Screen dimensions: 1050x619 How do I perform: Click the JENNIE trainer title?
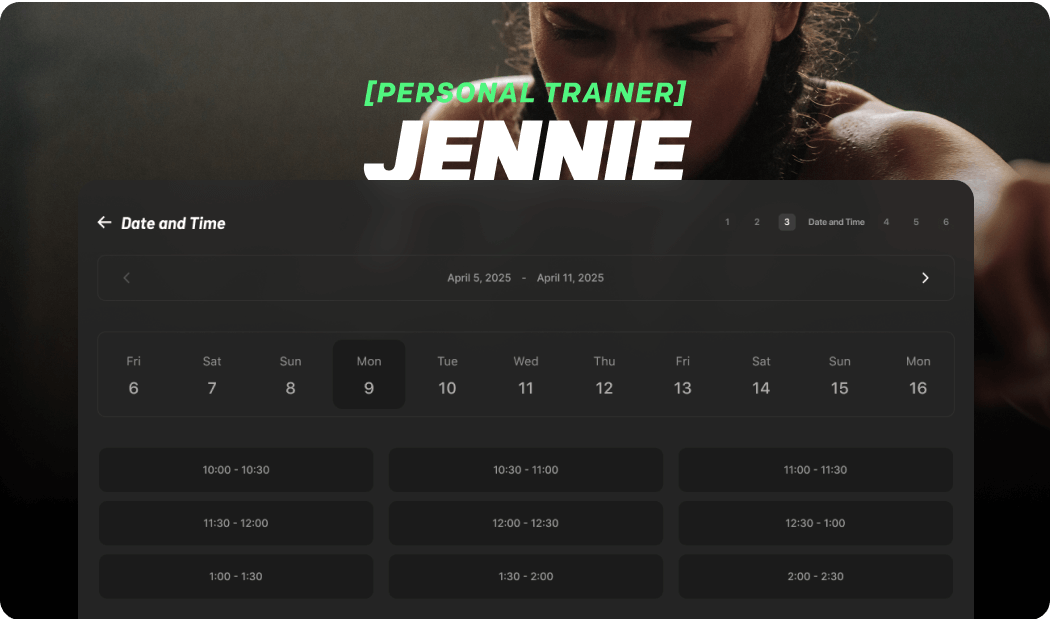pyautogui.click(x=527, y=150)
